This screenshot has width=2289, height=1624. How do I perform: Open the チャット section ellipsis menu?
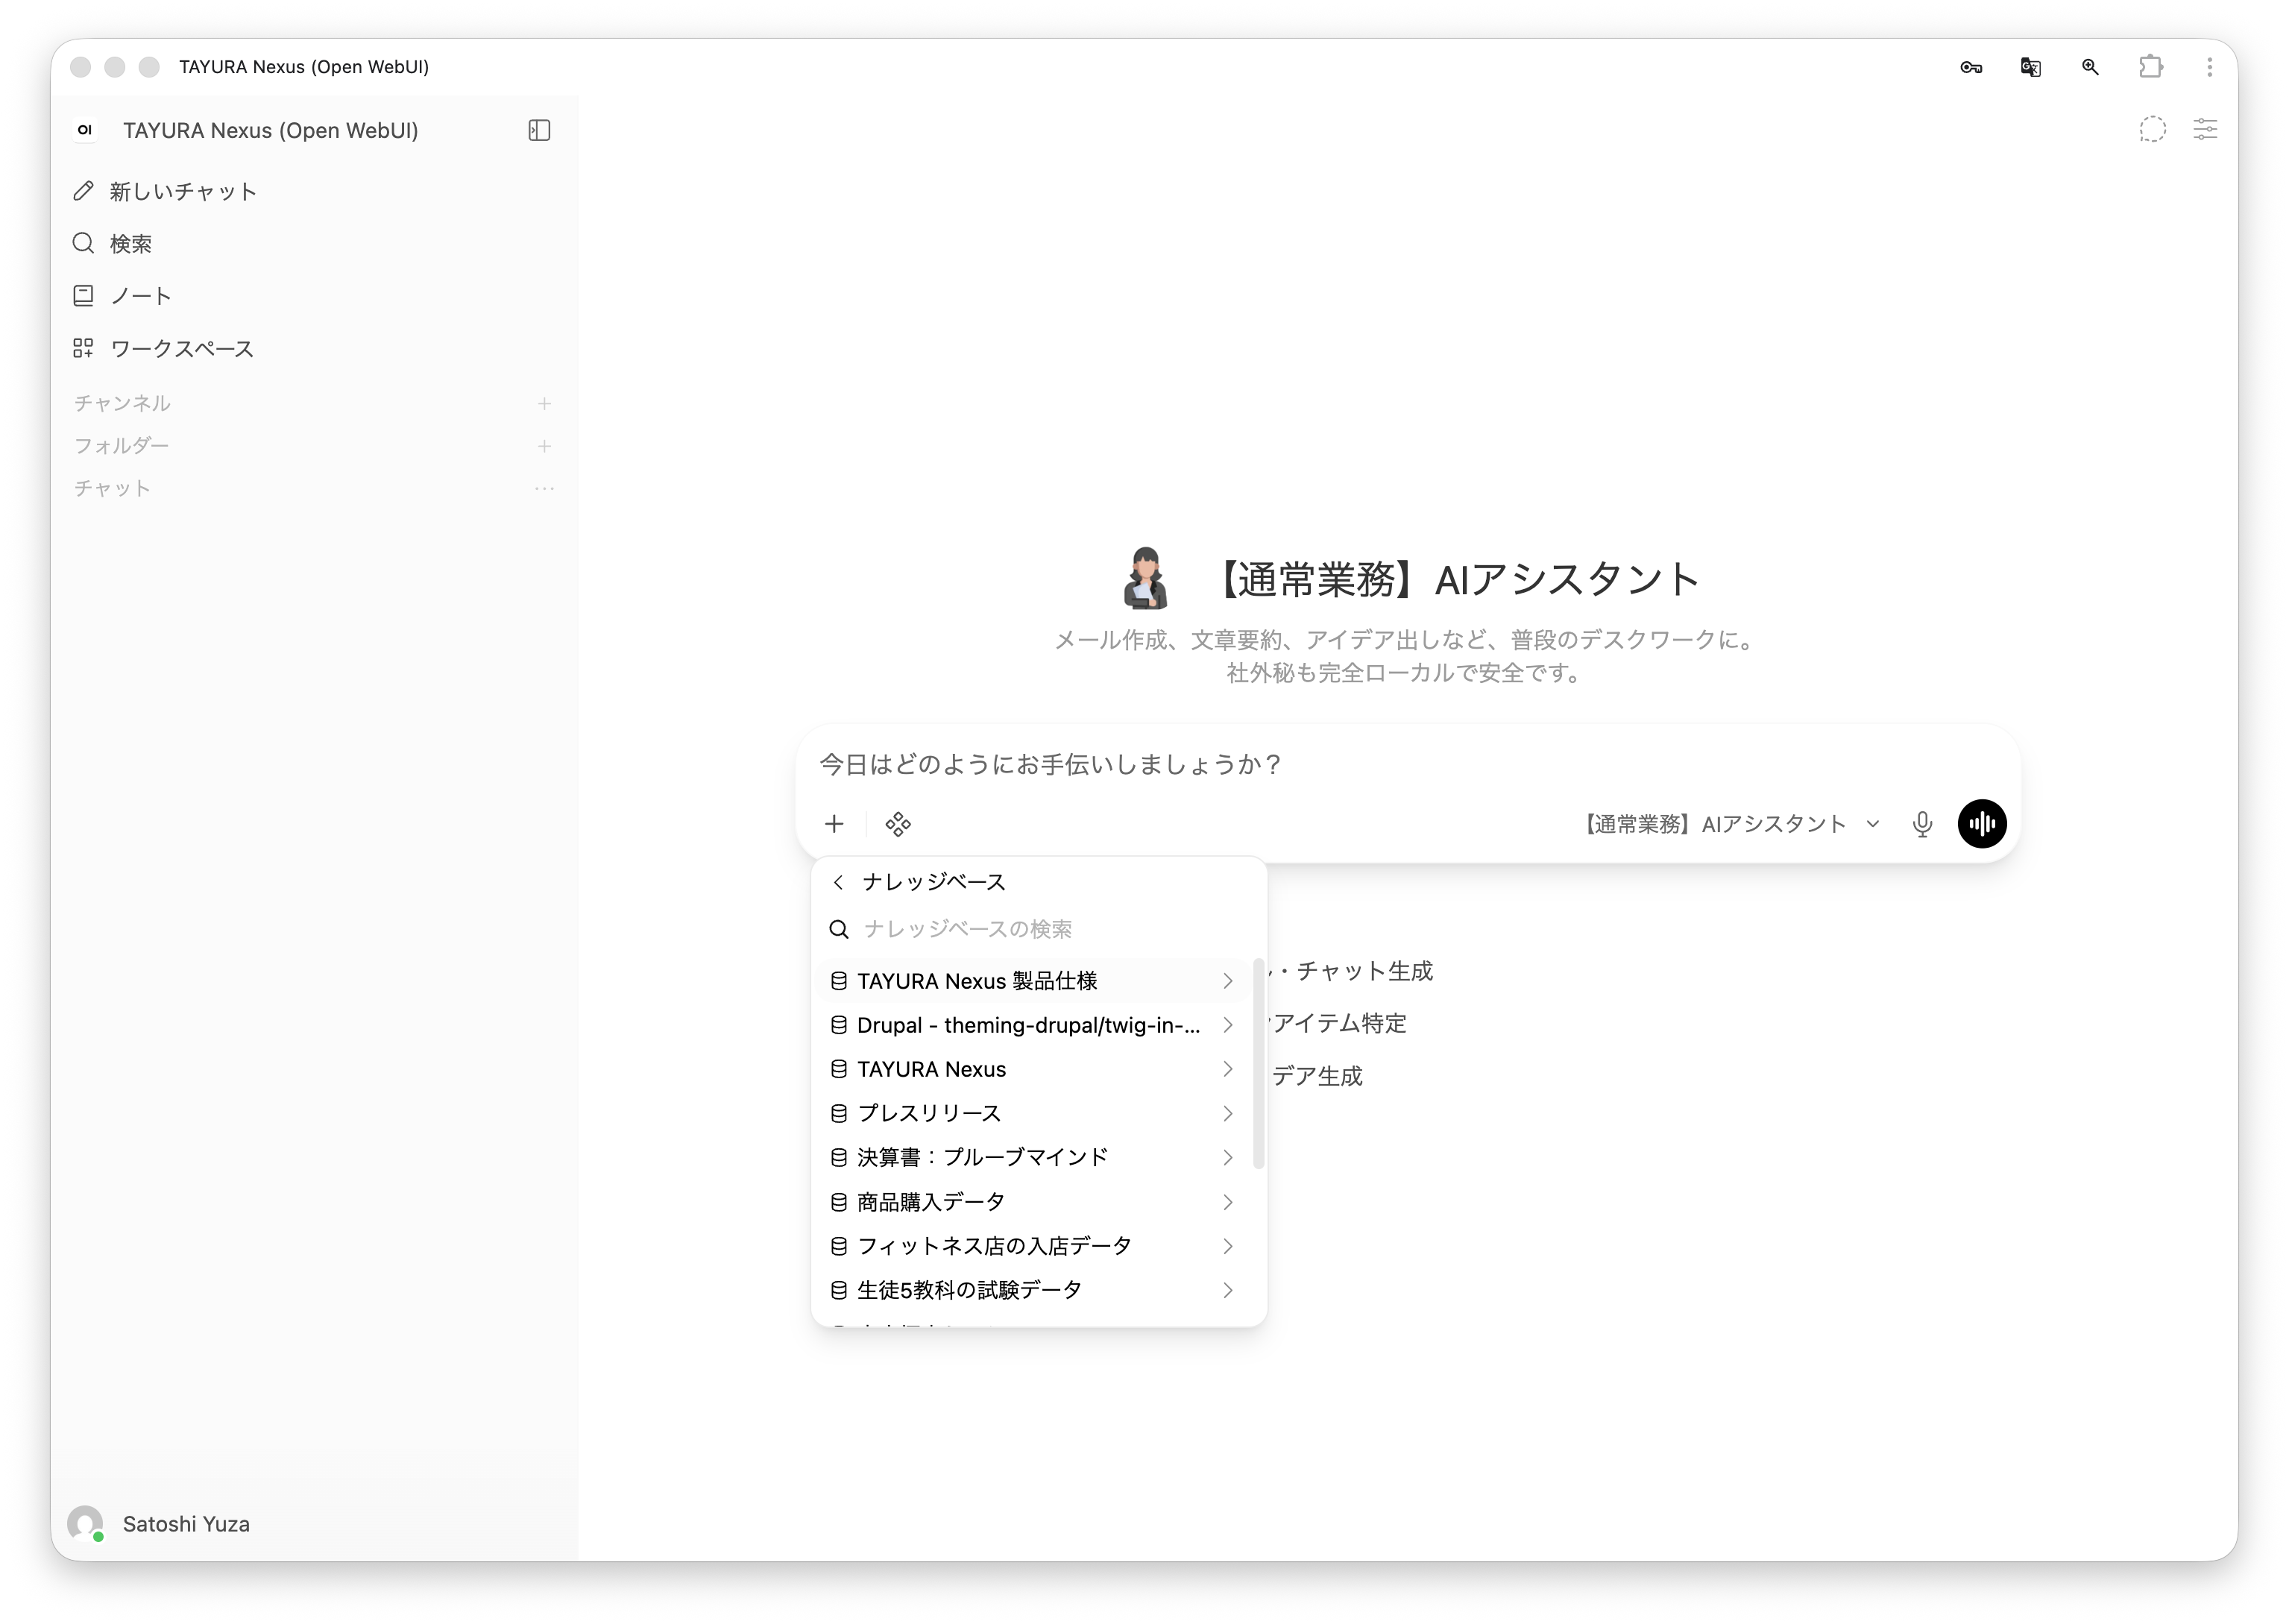pos(544,489)
